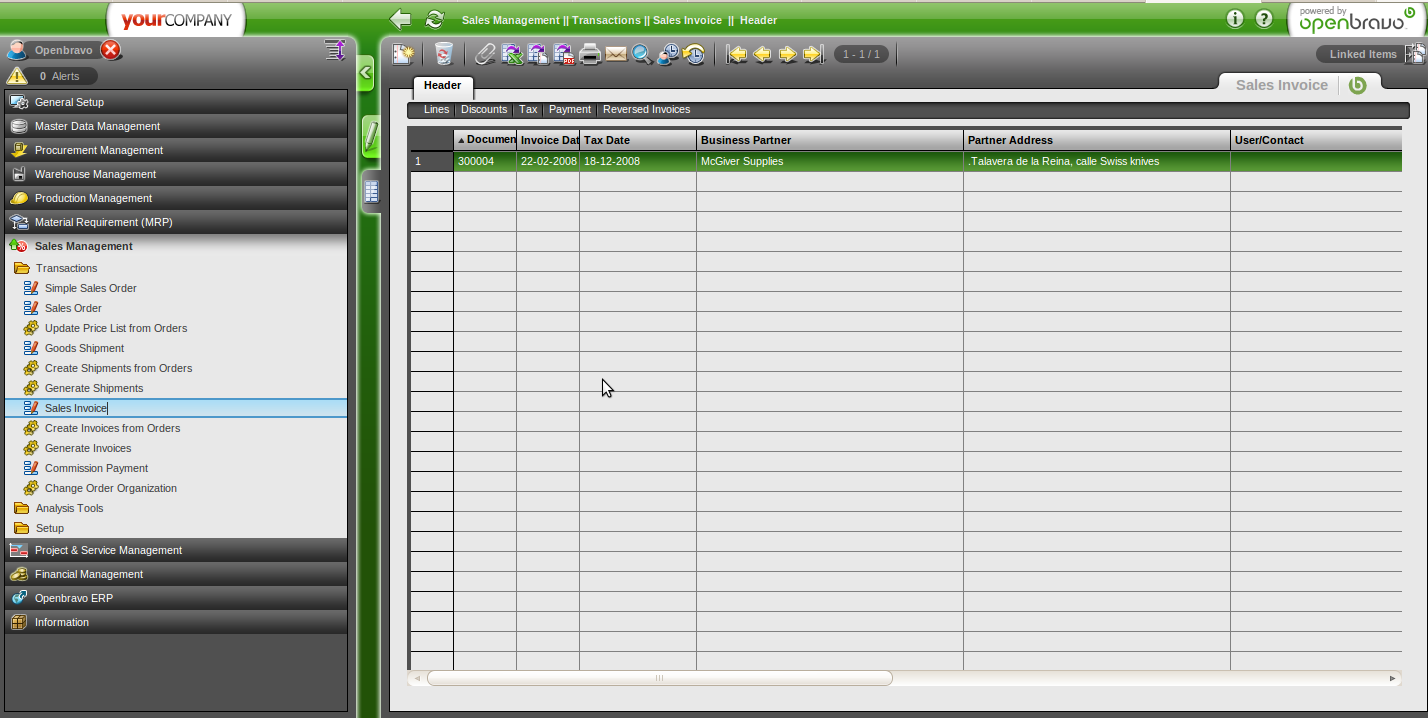Click the expand-all menu icon
This screenshot has height=718, width=1428.
click(335, 50)
